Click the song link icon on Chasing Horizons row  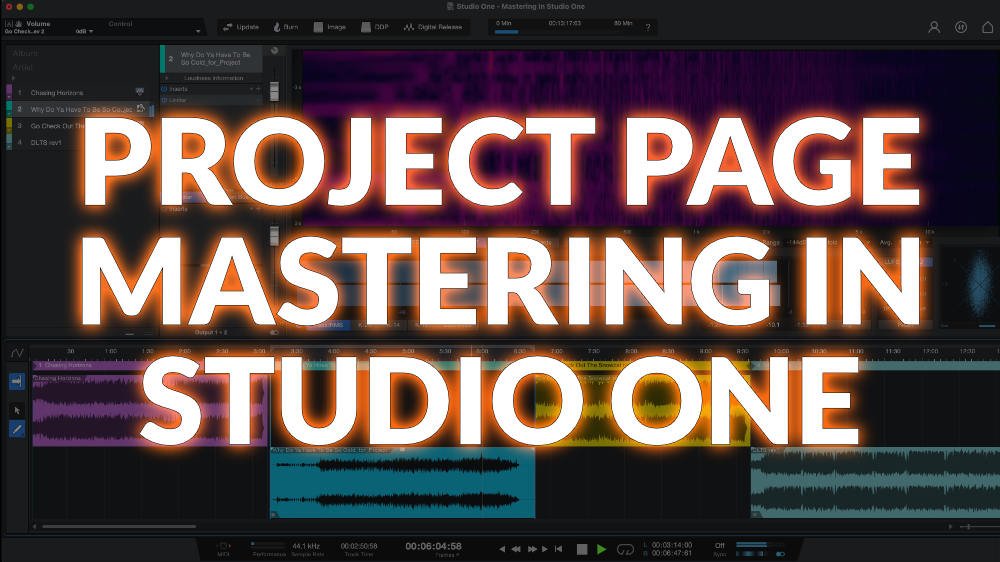pos(140,92)
